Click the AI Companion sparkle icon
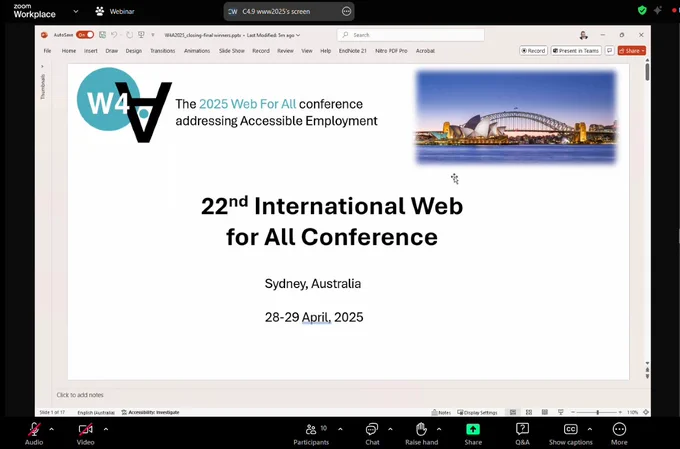The width and height of the screenshot is (680, 449). coord(657,10)
